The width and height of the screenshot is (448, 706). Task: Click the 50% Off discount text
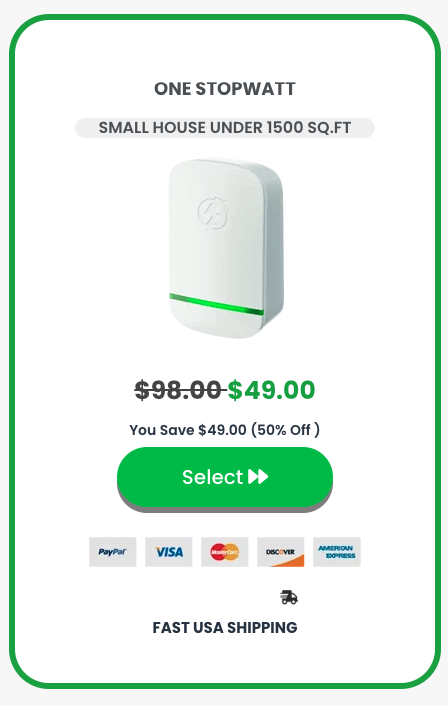[285, 430]
